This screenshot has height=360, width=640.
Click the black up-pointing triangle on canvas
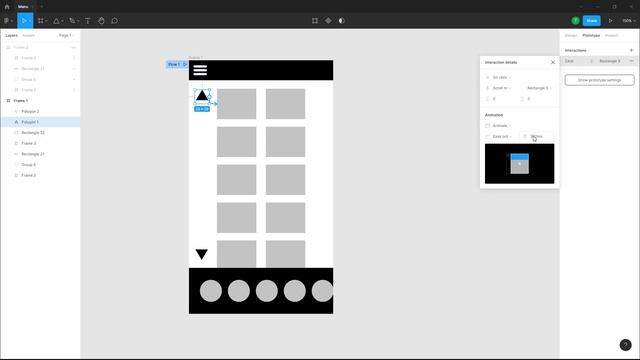pyautogui.click(x=202, y=96)
